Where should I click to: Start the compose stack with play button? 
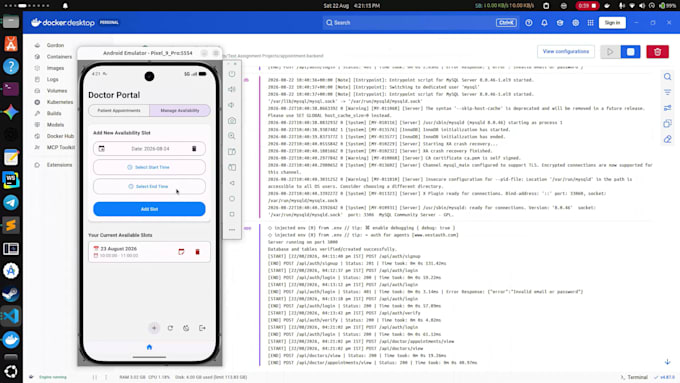[x=610, y=52]
